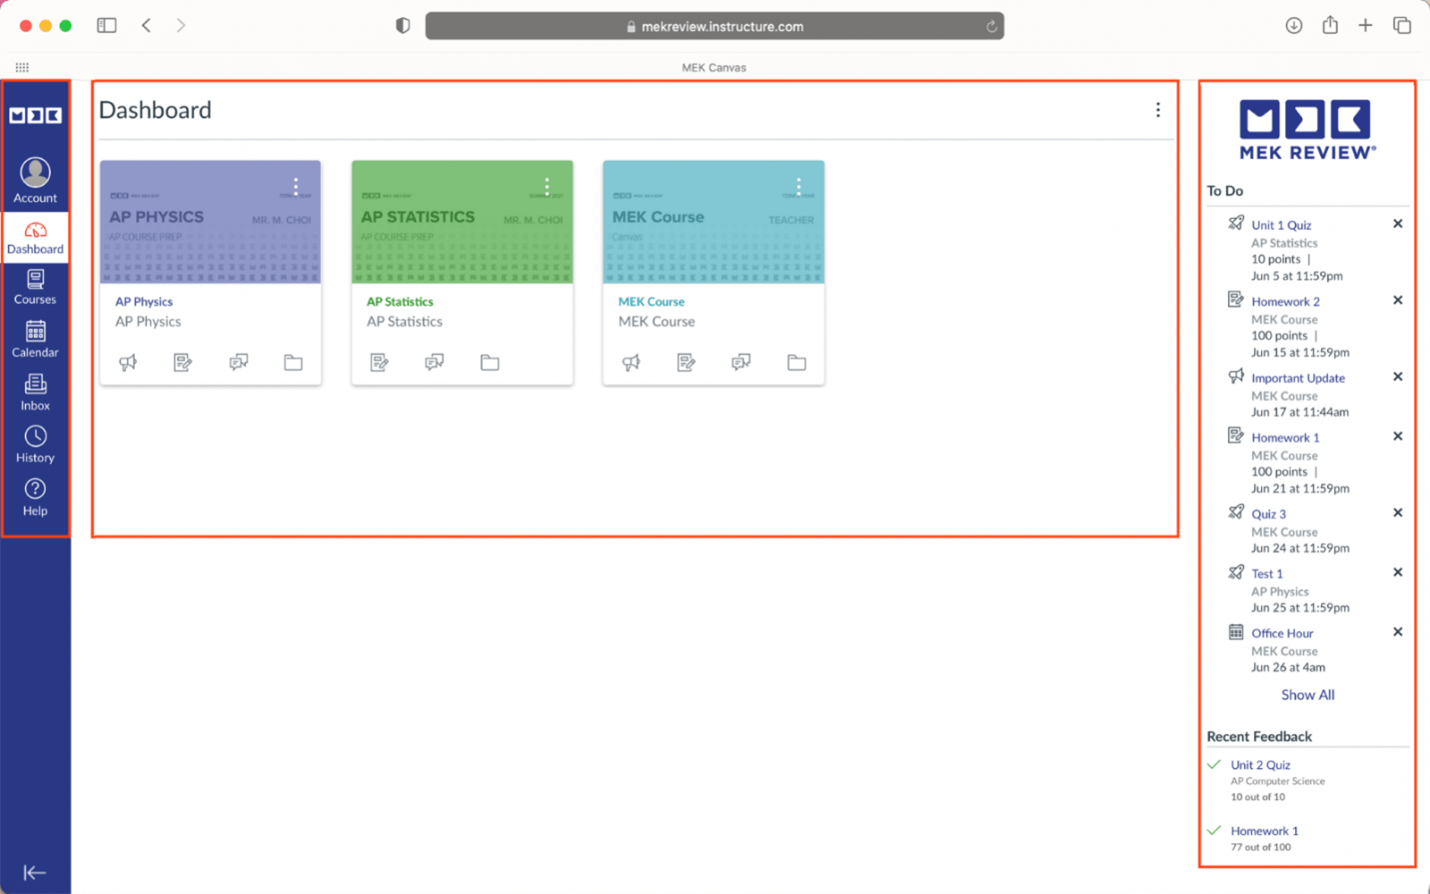Viewport: 1430px width, 894px height.
Task: Click Show All in the To Do list
Action: 1307,694
